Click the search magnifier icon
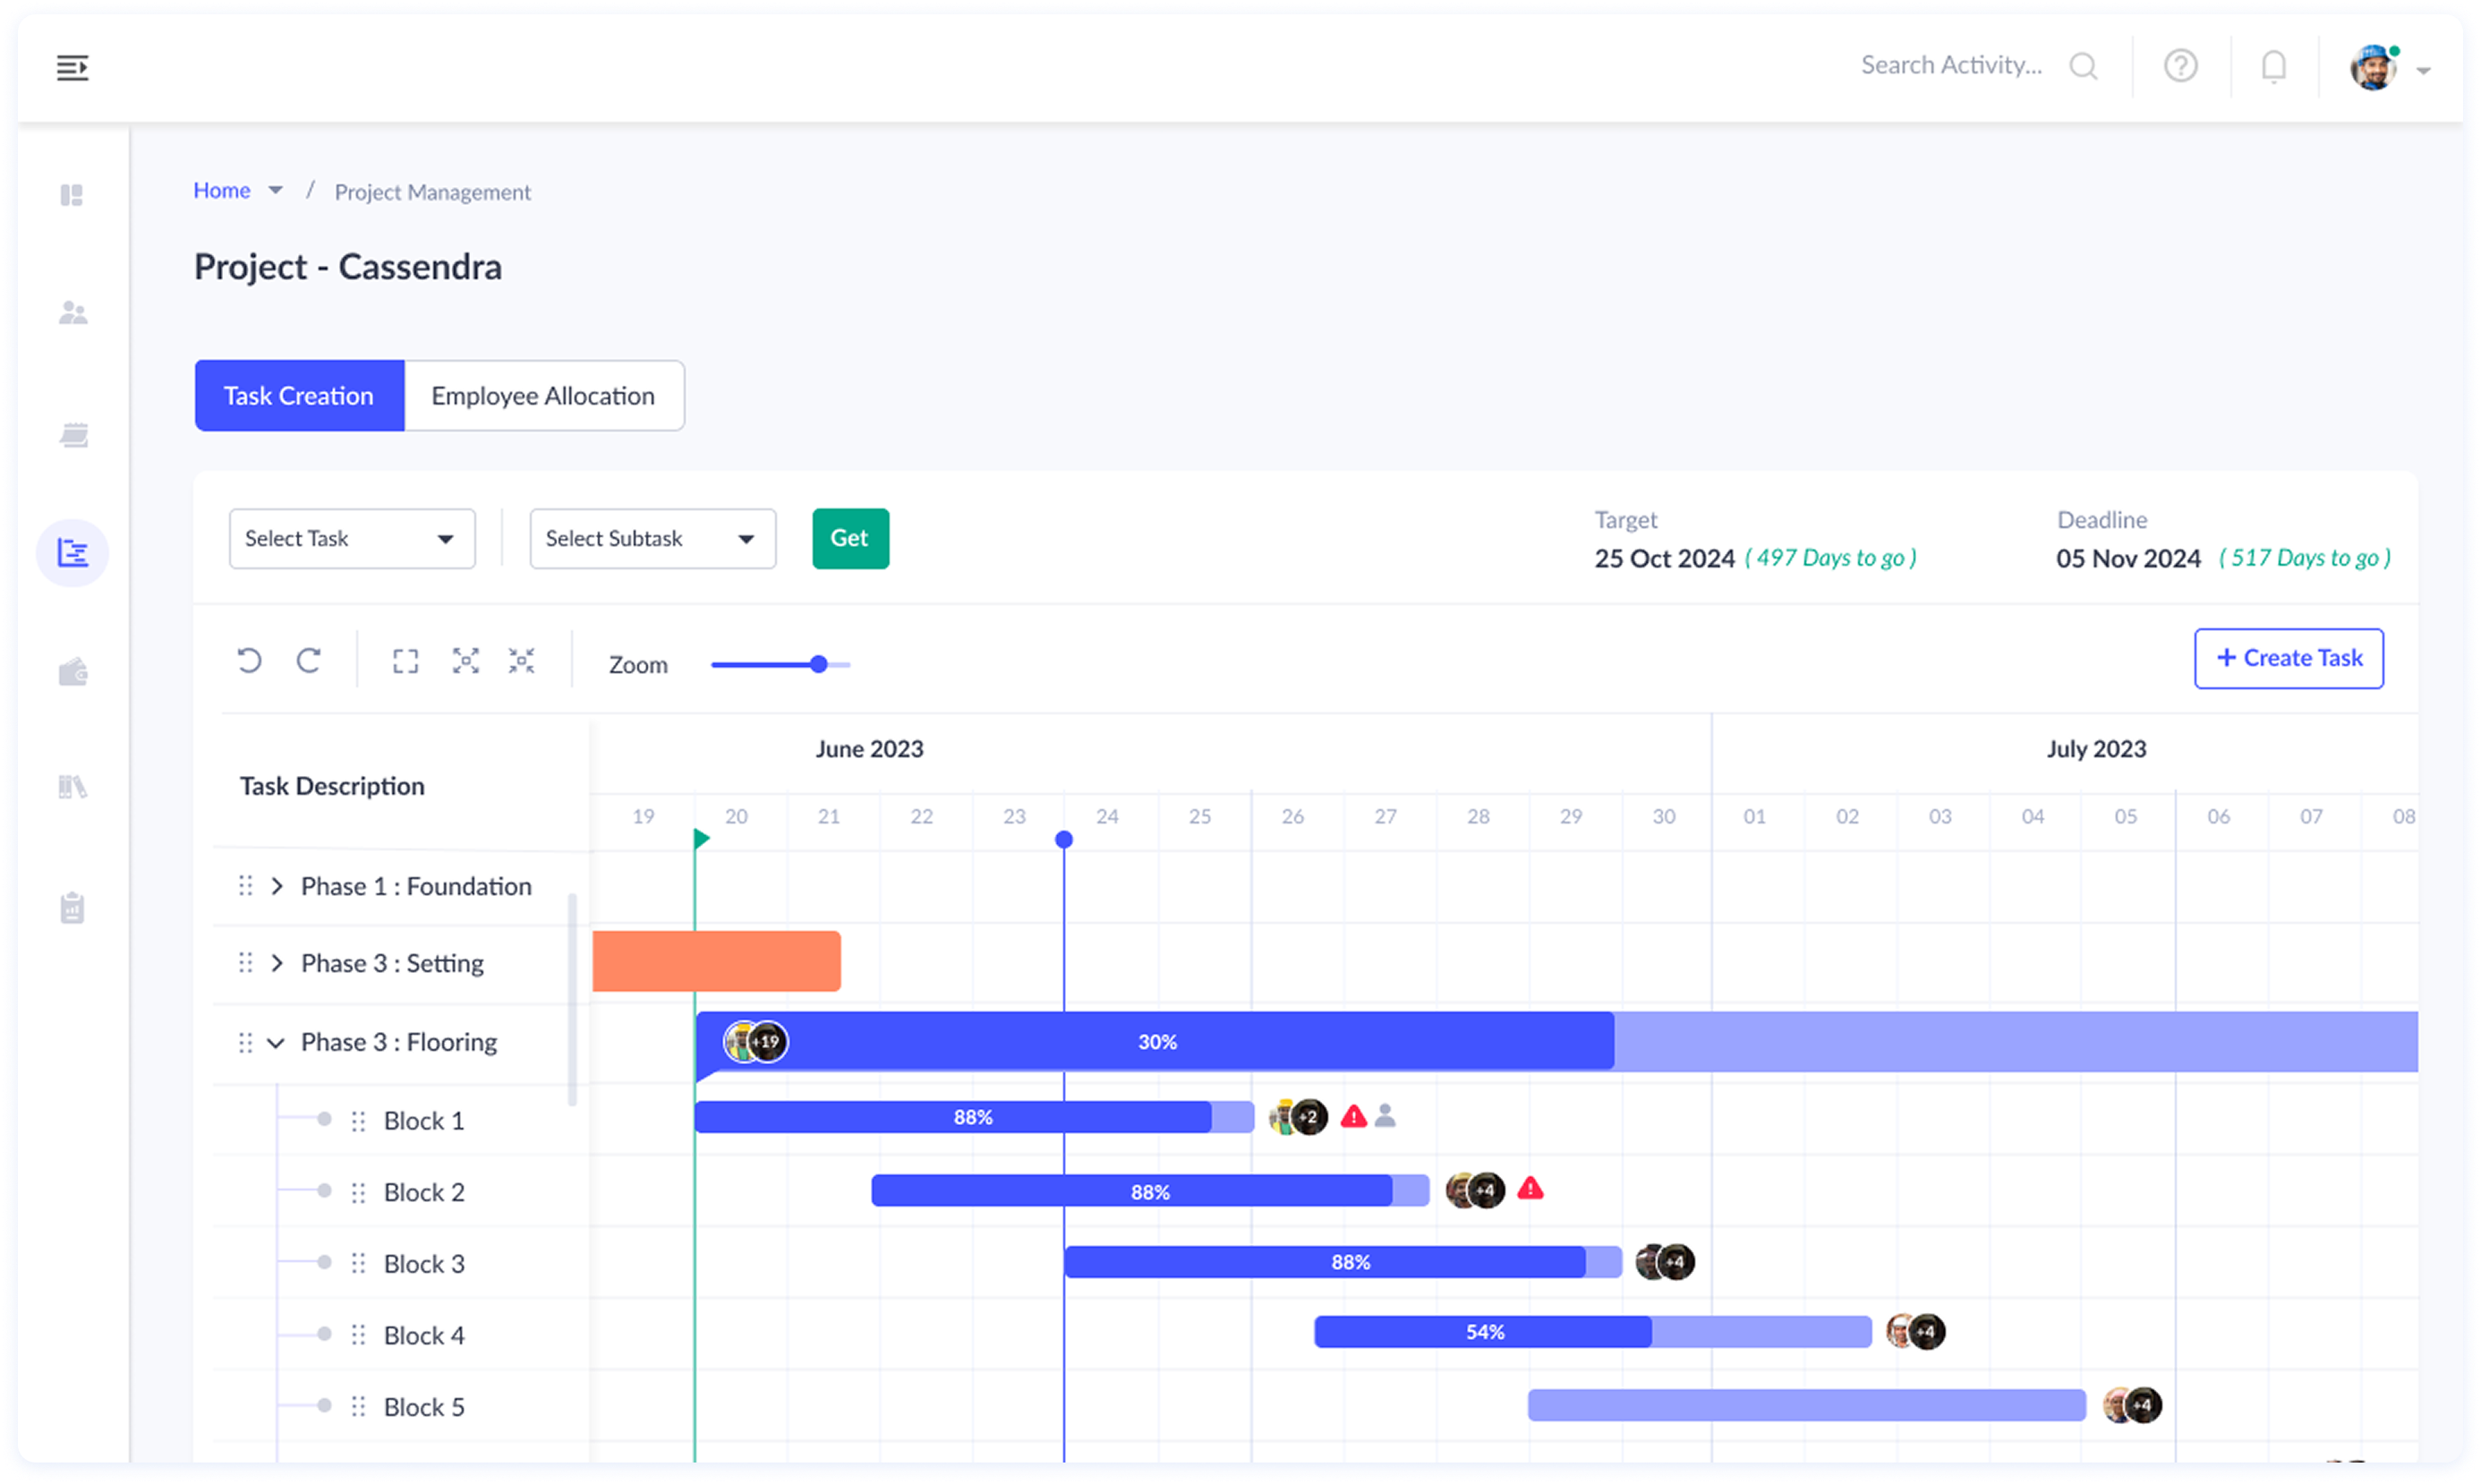The image size is (2481, 1484). [x=2083, y=67]
